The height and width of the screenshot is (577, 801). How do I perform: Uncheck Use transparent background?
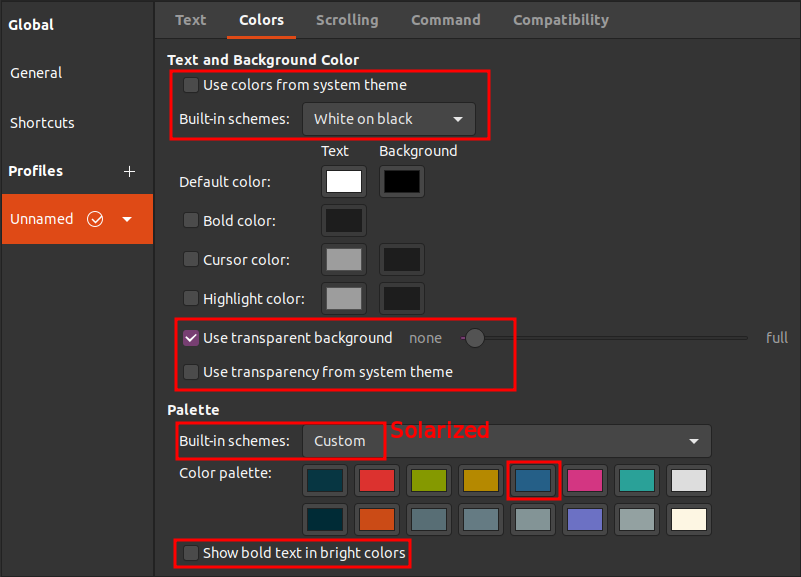tap(191, 338)
